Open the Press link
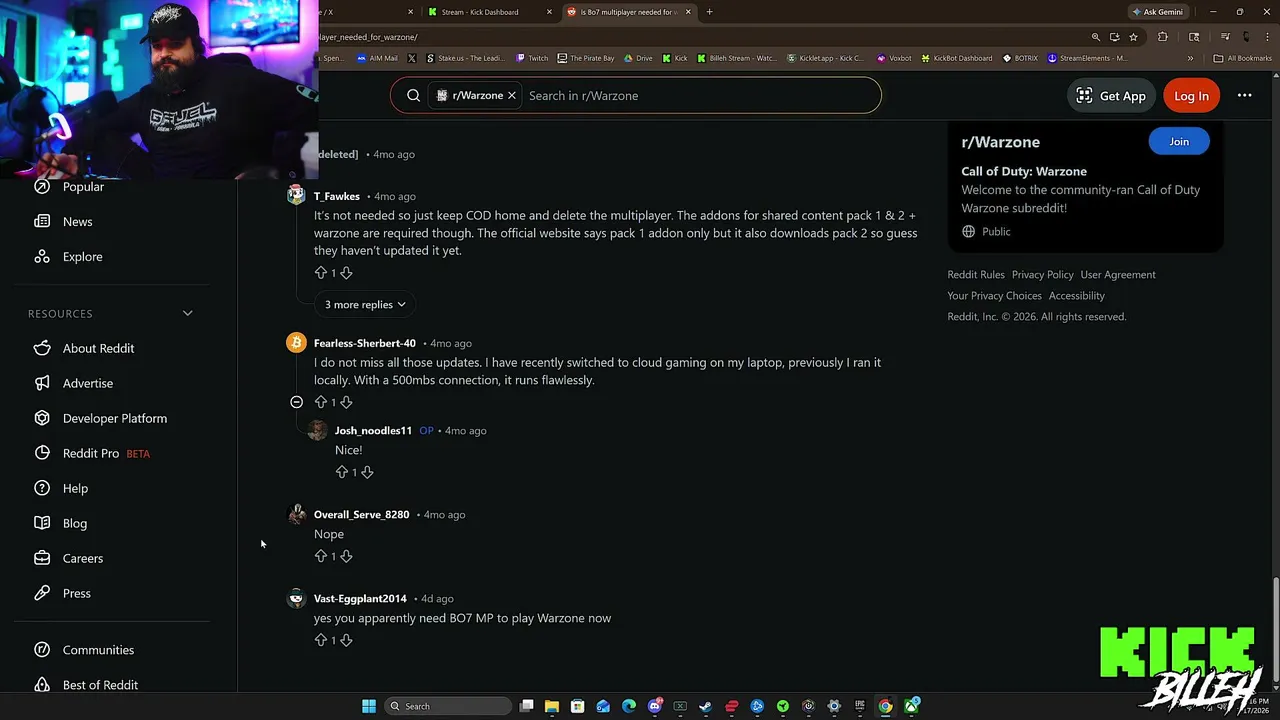 (x=77, y=594)
